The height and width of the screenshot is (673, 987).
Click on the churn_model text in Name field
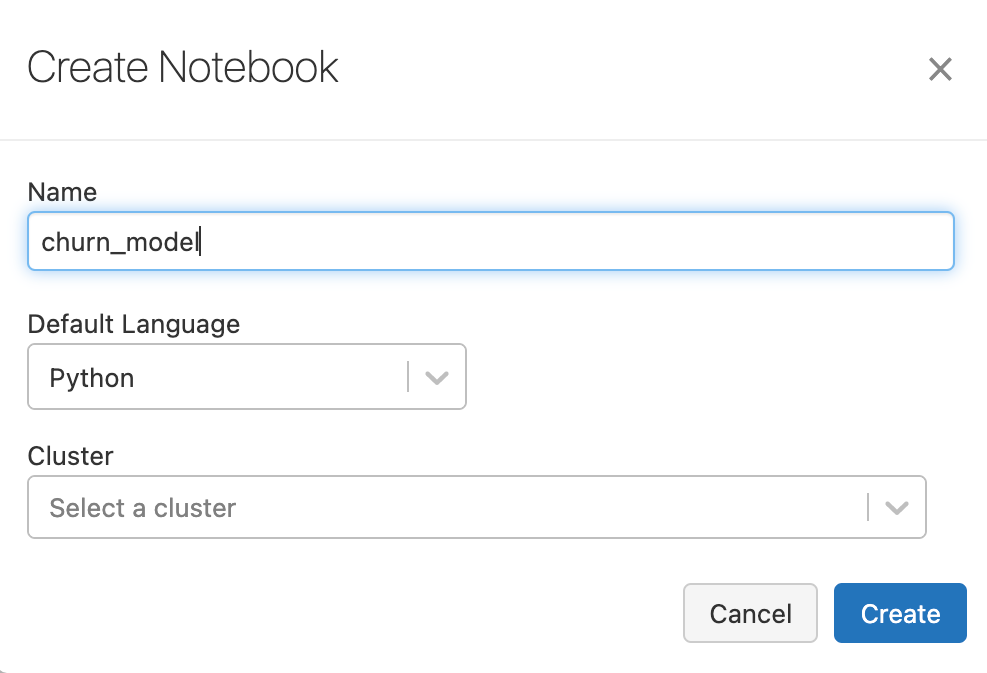[120, 242]
